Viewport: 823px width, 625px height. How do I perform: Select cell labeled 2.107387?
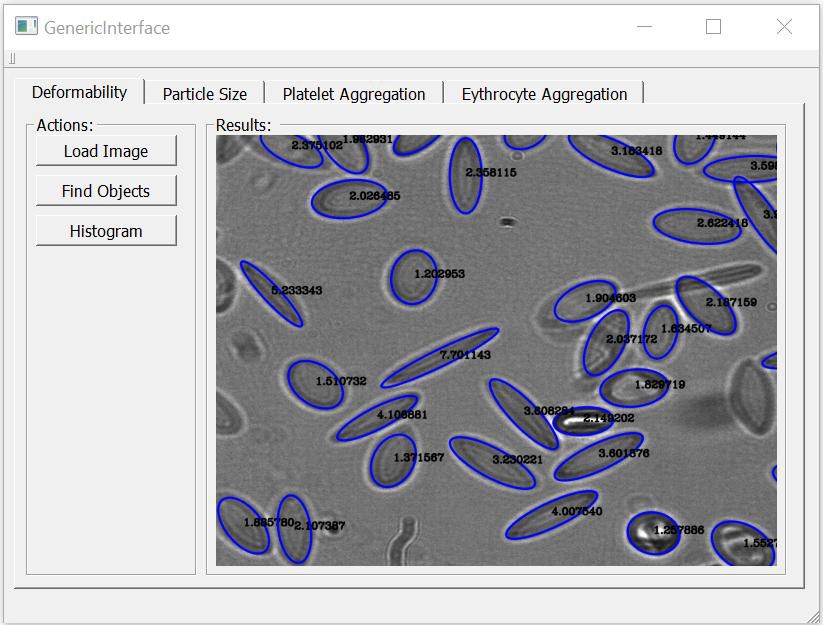click(x=294, y=529)
